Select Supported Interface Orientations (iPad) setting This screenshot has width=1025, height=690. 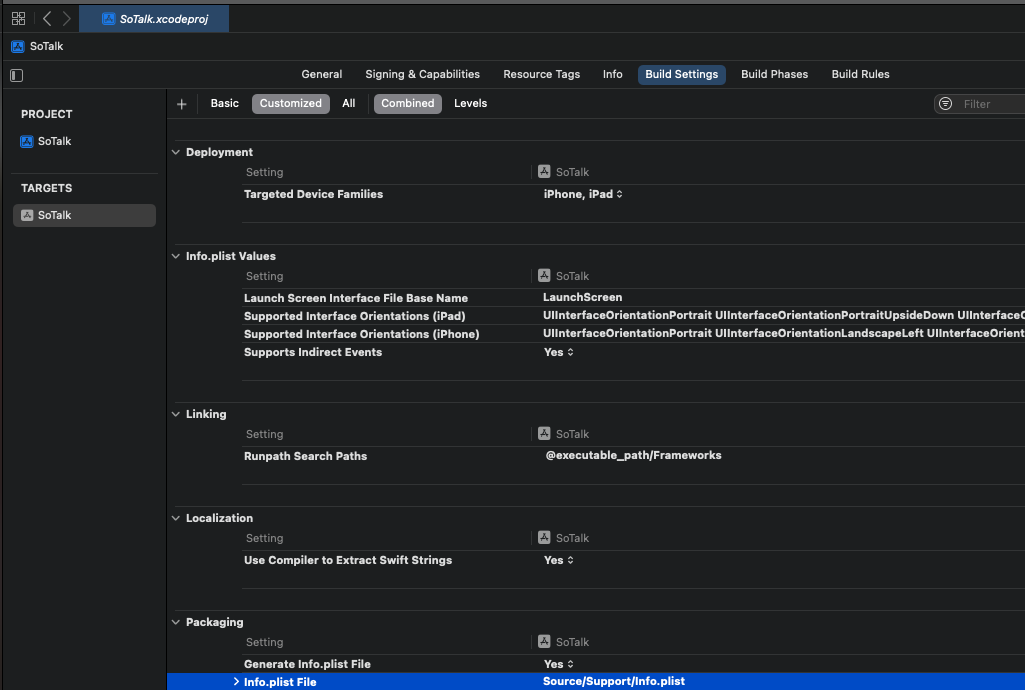point(354,316)
